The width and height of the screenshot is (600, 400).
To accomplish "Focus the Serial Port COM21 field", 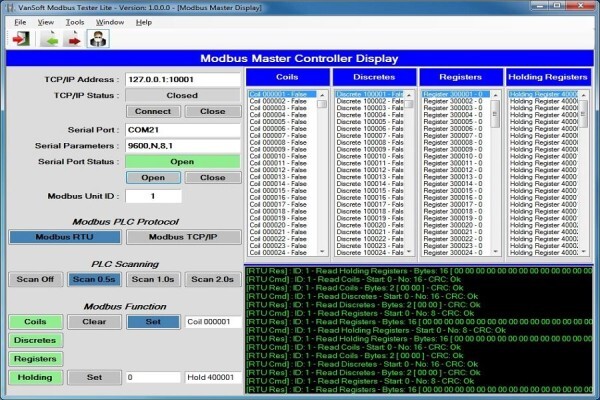I will (183, 130).
